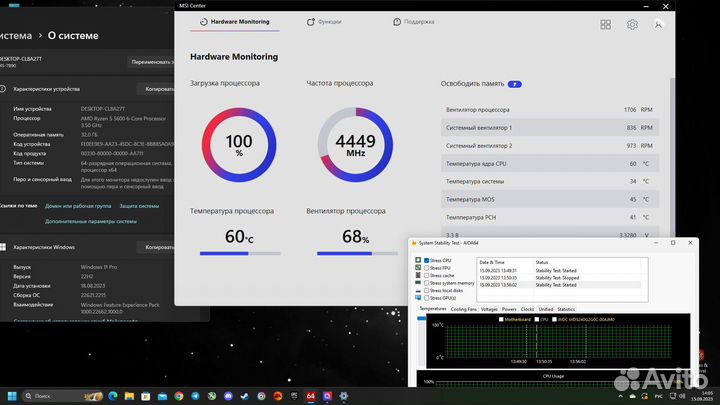Open the MSI Center user profile icon
This screenshot has width=720, height=405.
coord(658,24)
